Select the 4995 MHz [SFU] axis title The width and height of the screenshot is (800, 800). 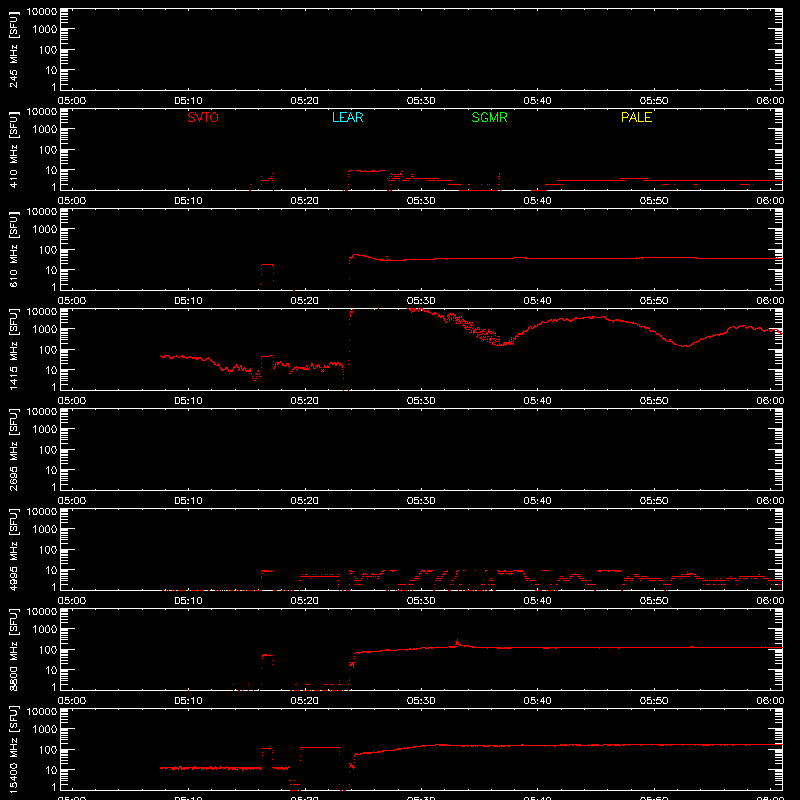point(13,549)
